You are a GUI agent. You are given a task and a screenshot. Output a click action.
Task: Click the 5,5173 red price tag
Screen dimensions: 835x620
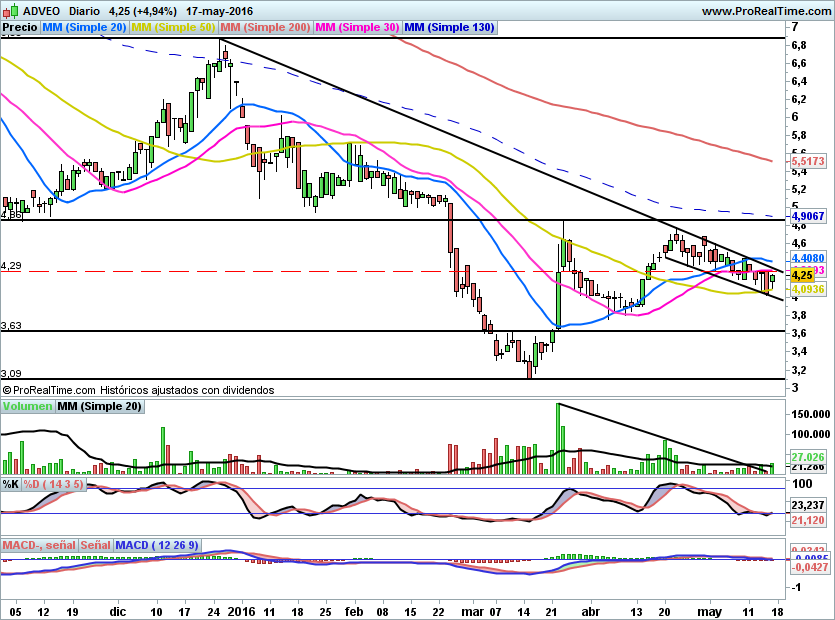pyautogui.click(x=808, y=160)
